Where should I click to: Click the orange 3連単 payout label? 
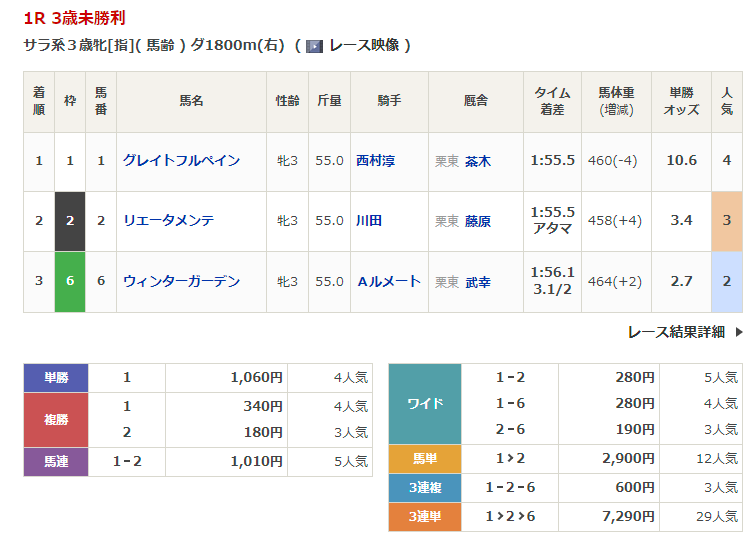[x=424, y=517]
